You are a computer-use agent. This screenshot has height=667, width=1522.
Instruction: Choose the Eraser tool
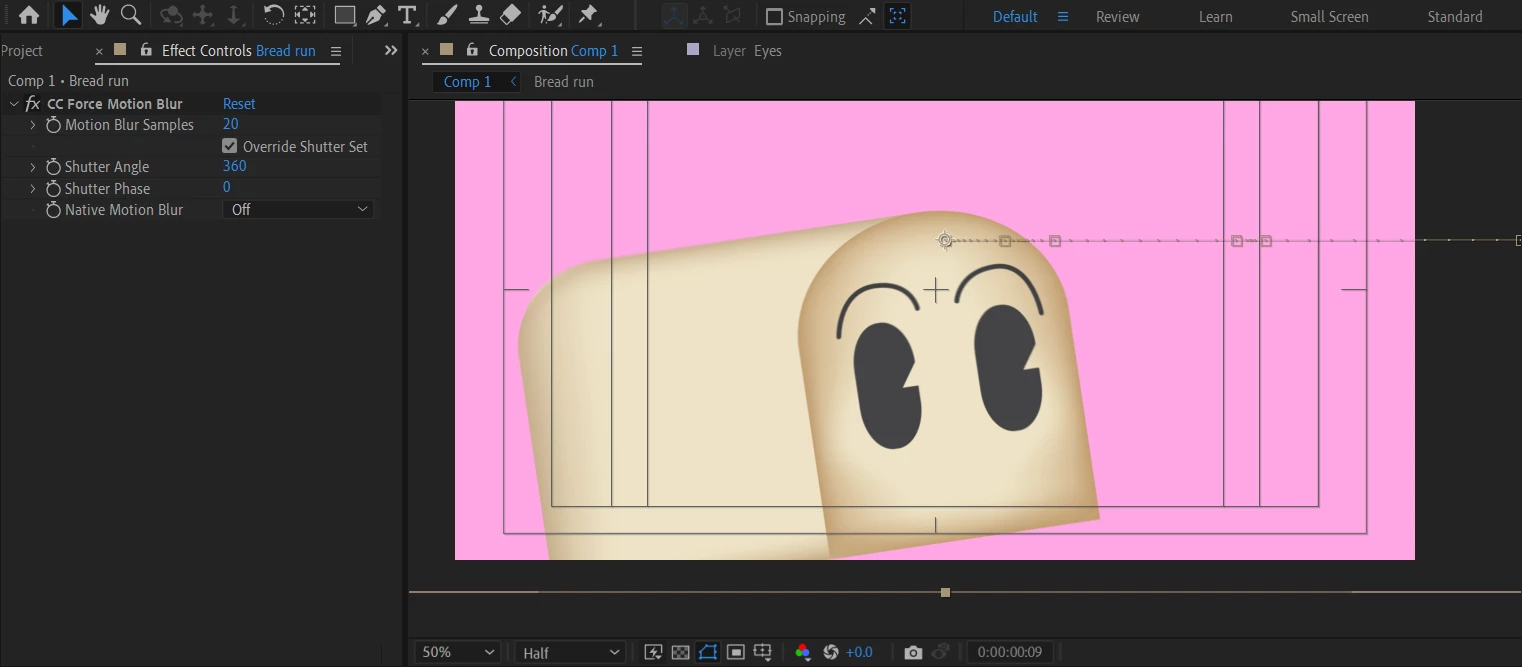point(510,15)
